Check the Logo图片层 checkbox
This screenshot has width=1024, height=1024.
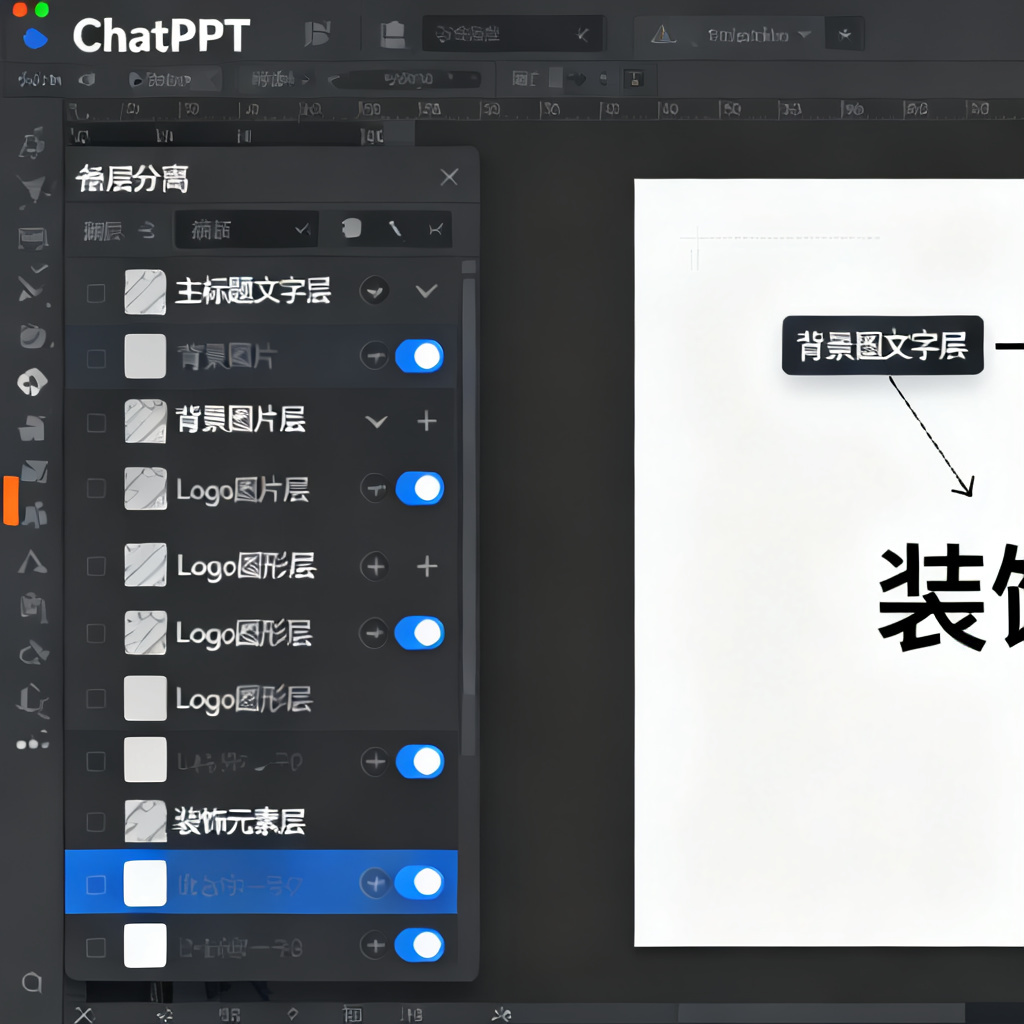point(96,488)
